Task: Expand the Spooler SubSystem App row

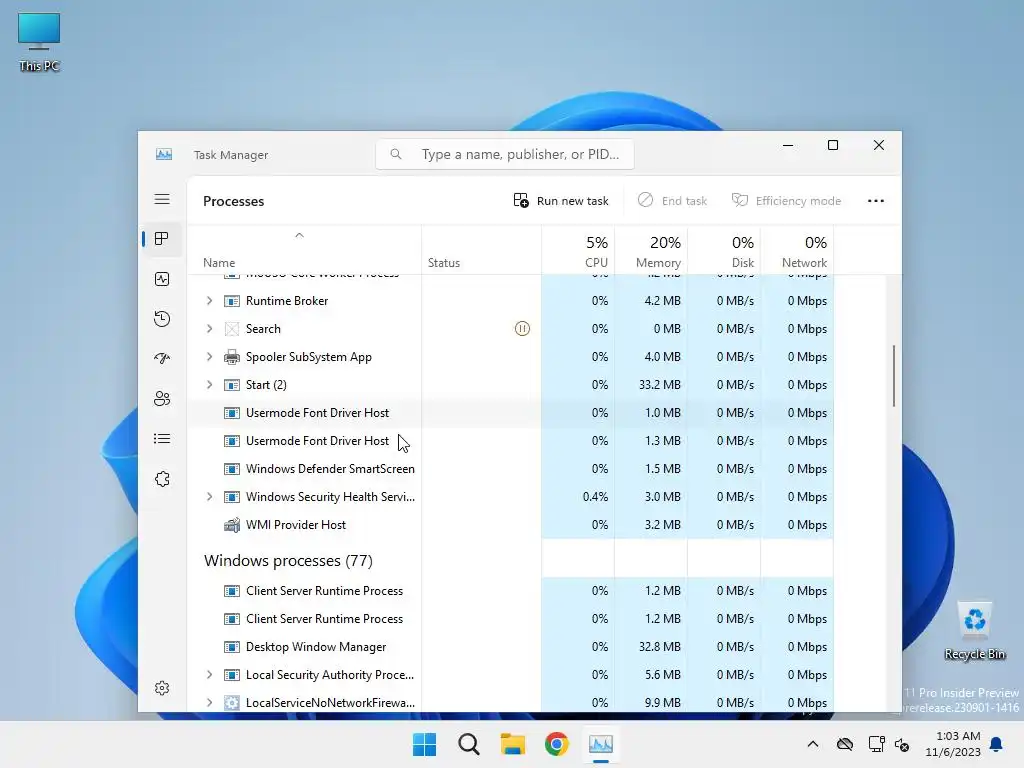Action: point(209,357)
